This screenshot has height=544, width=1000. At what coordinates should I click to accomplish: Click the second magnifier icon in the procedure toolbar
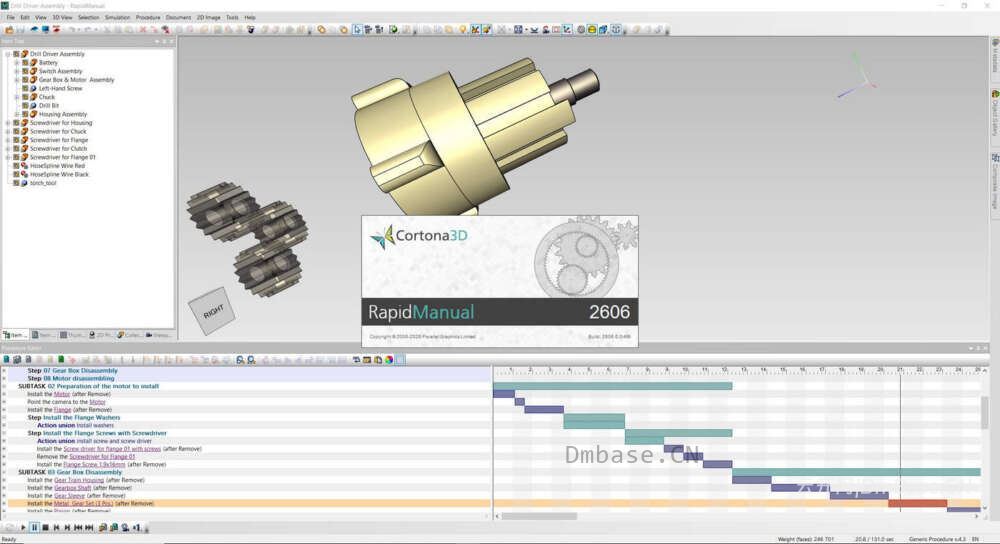tap(251, 360)
